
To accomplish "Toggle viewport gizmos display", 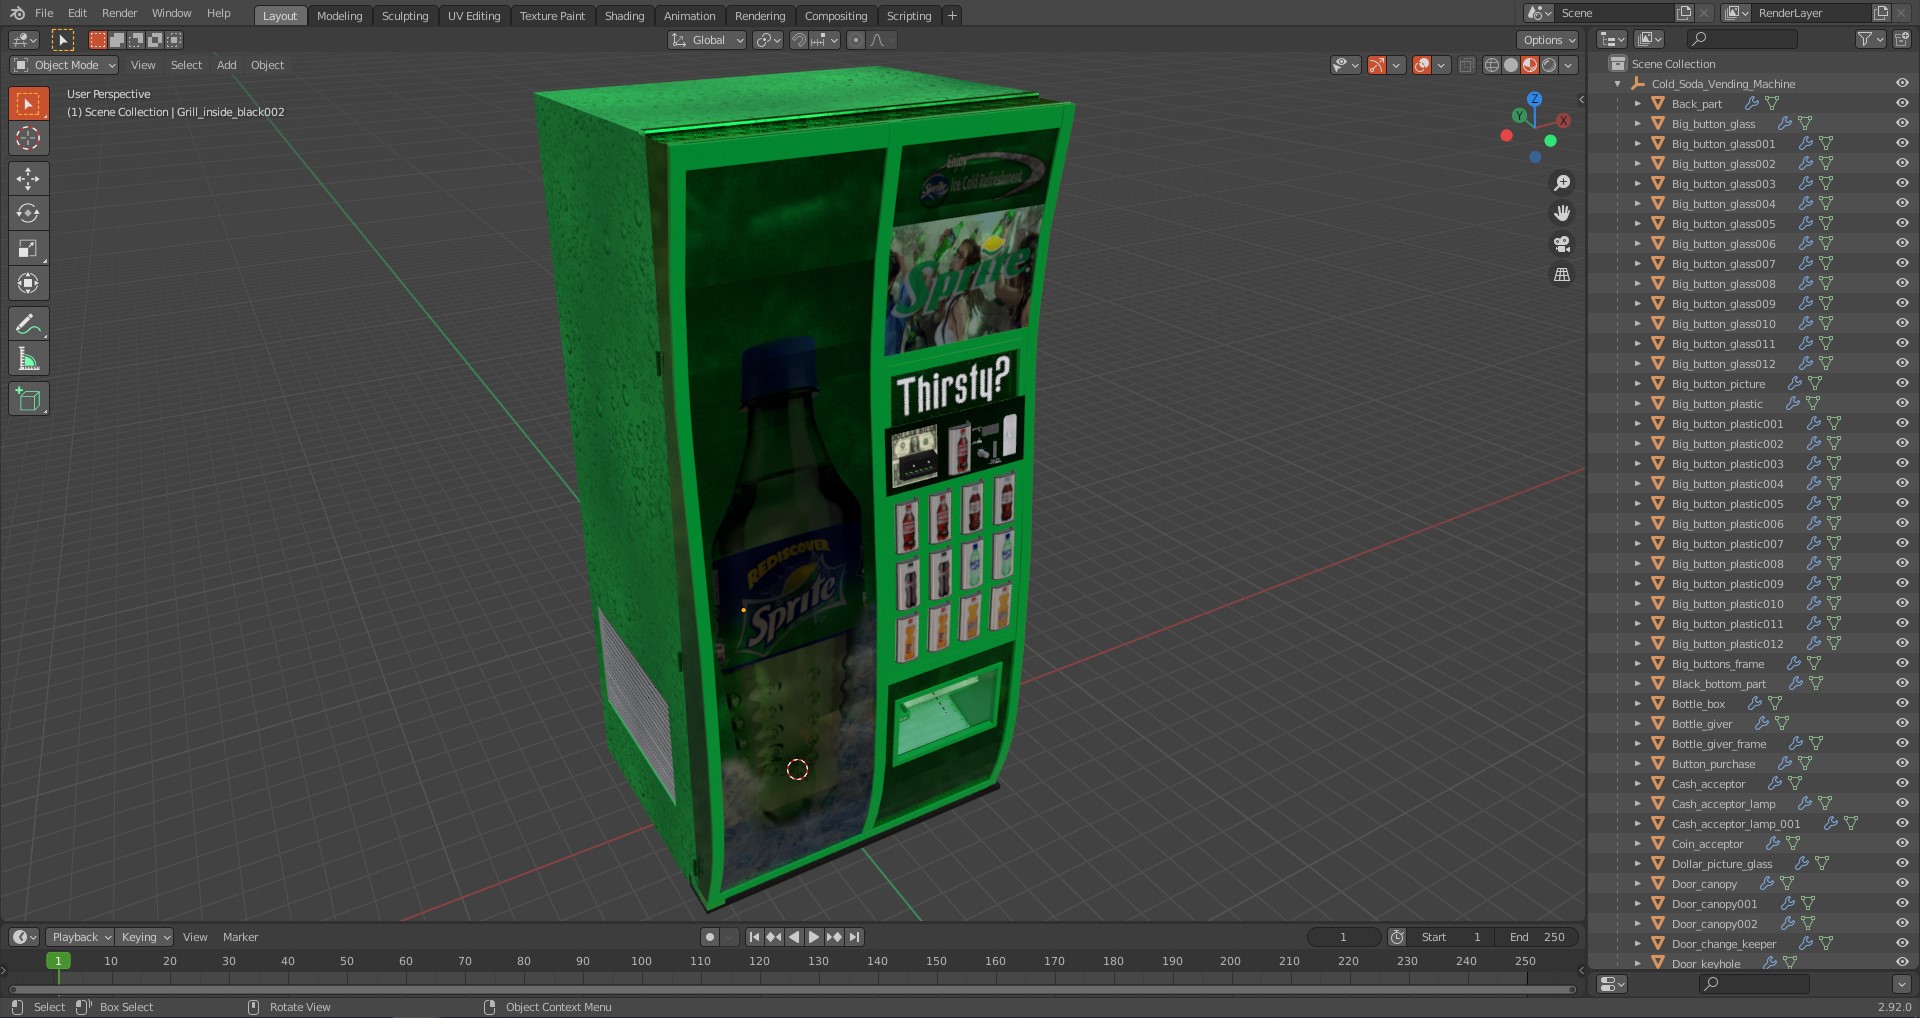I will point(1377,65).
